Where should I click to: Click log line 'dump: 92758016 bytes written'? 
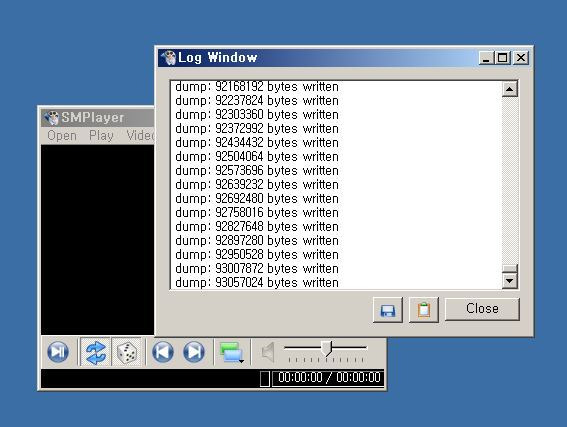(257, 213)
